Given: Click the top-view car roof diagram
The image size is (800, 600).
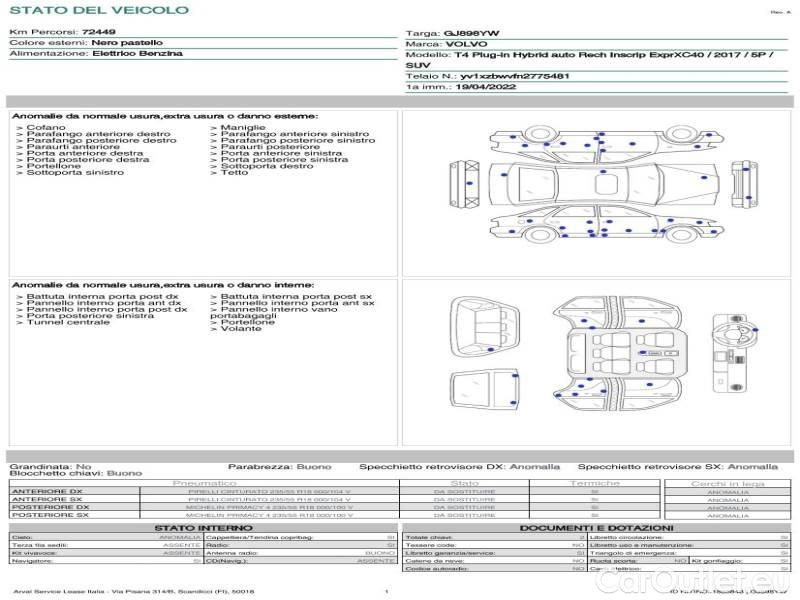Looking at the screenshot, I should [x=605, y=185].
